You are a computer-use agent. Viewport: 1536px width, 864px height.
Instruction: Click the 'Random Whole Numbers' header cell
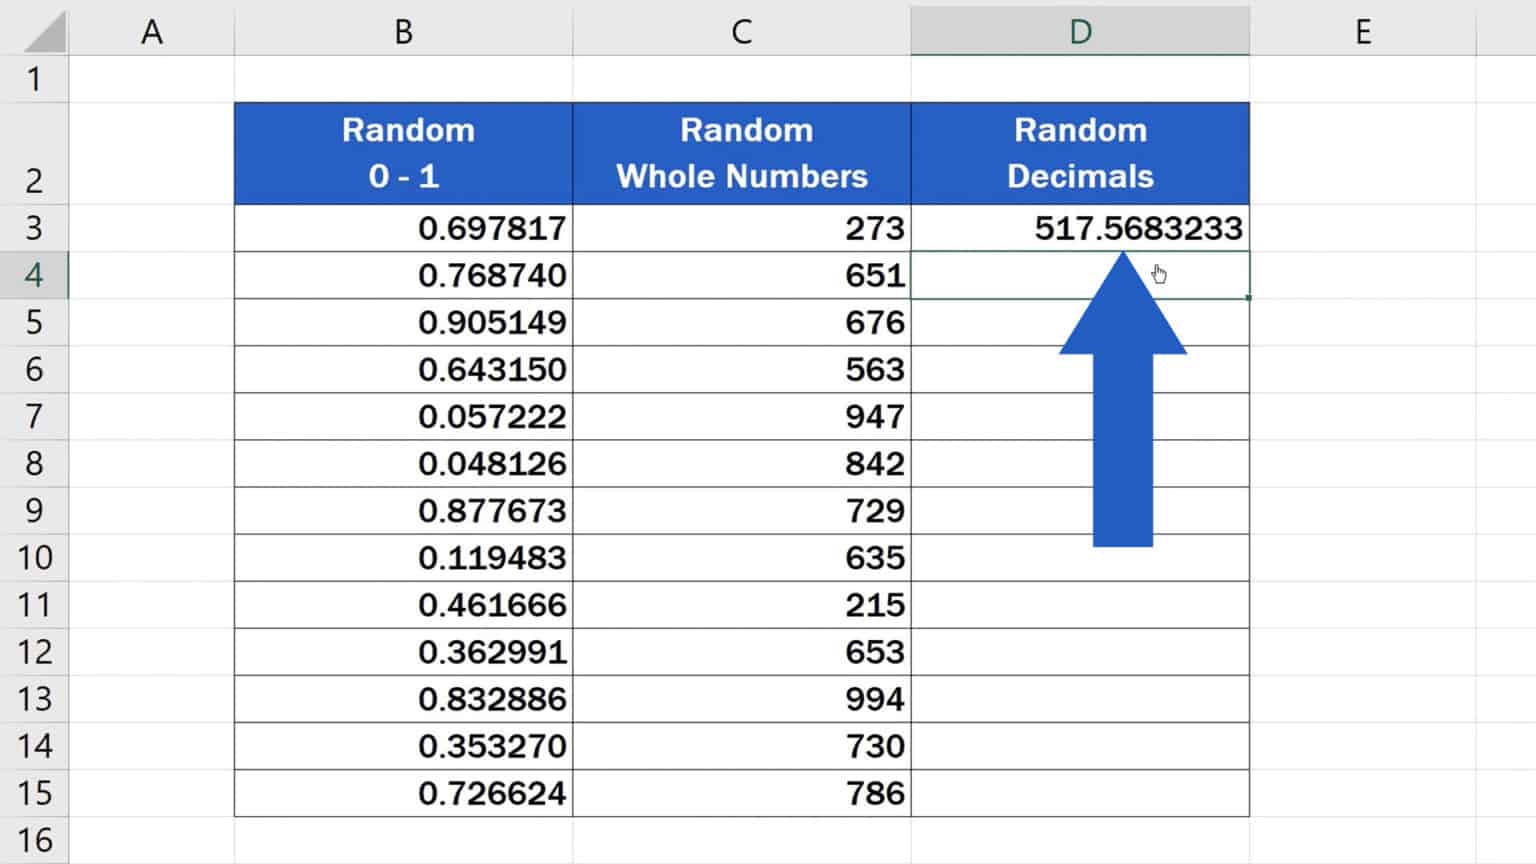point(741,154)
